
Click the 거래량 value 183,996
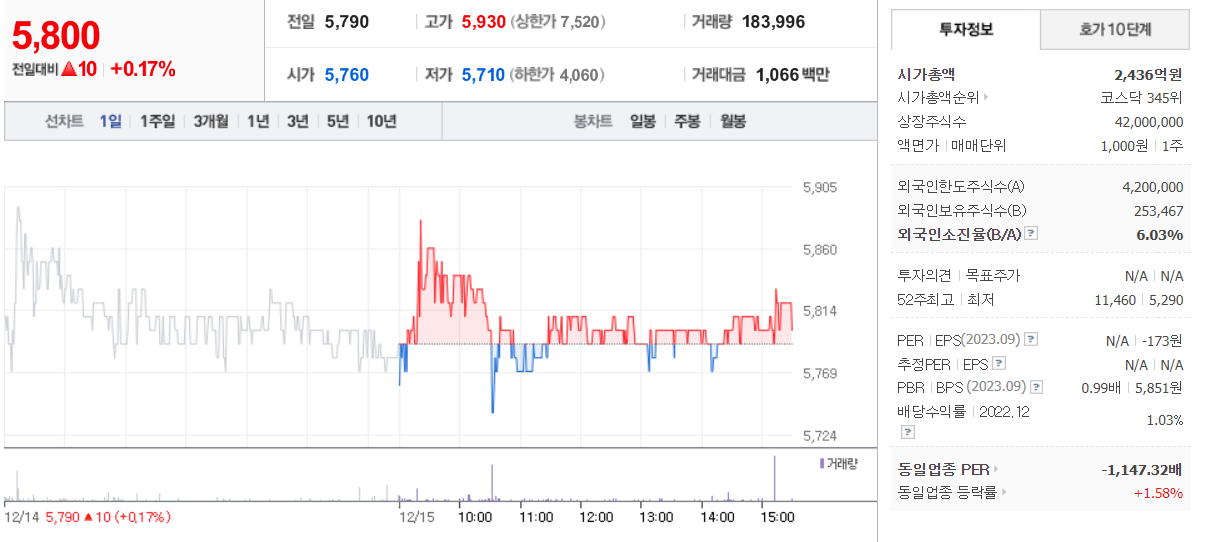[774, 22]
